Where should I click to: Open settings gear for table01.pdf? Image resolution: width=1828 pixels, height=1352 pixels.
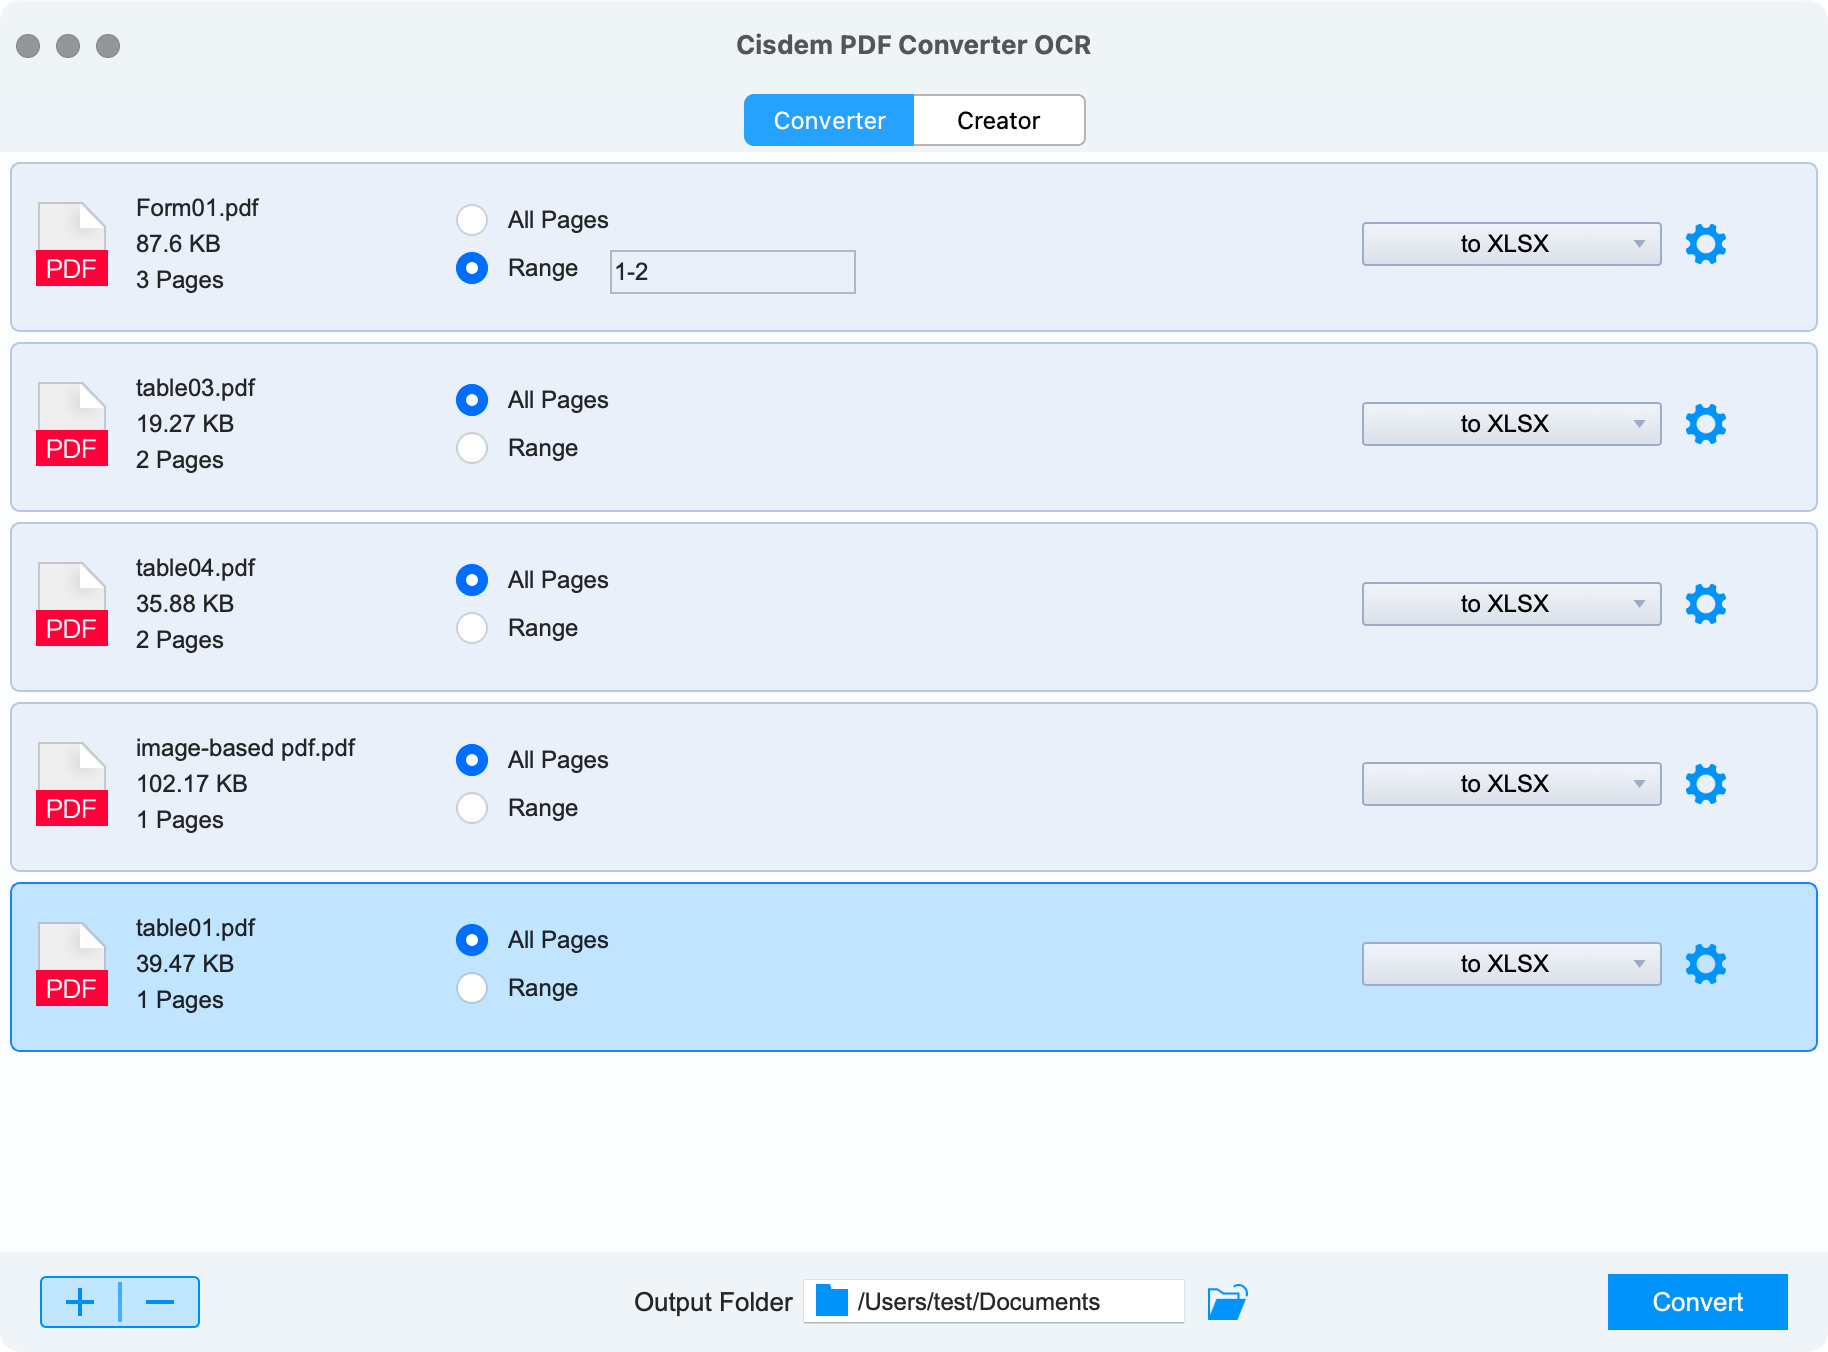(1706, 964)
